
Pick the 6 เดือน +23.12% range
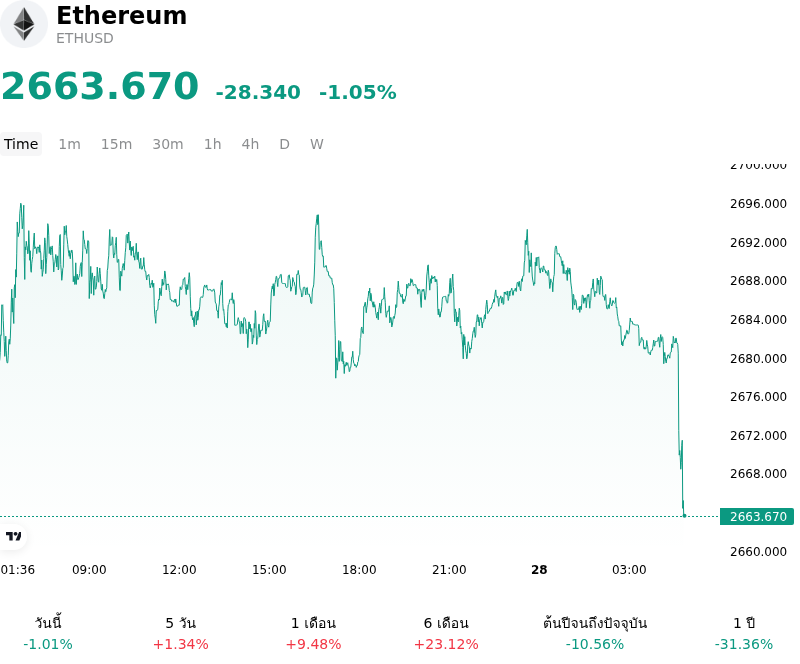tap(446, 633)
